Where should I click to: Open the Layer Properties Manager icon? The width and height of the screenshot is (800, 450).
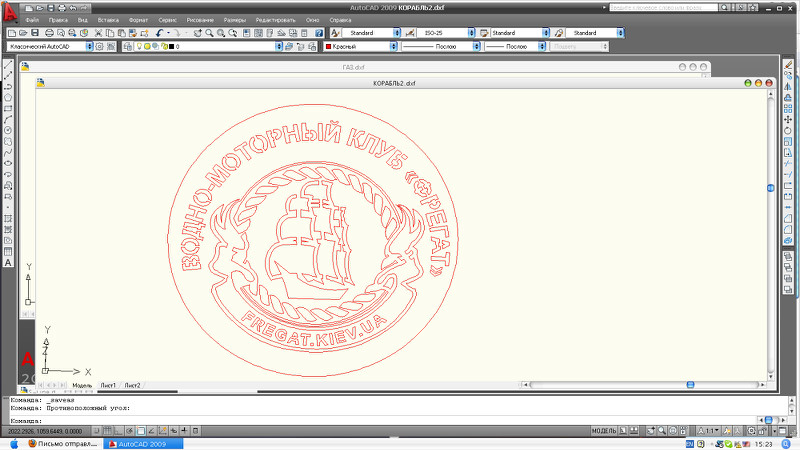(128, 46)
